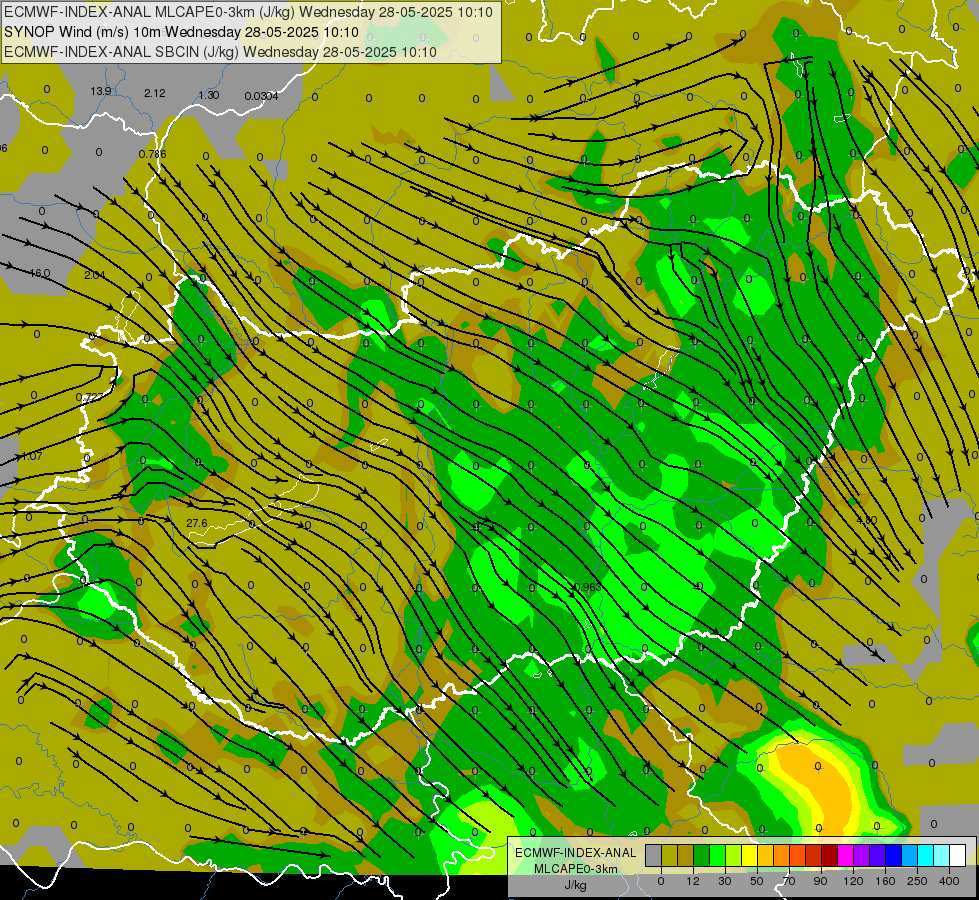Click the dark red legend swatch at value 90
This screenshot has width=979, height=900.
(x=830, y=855)
